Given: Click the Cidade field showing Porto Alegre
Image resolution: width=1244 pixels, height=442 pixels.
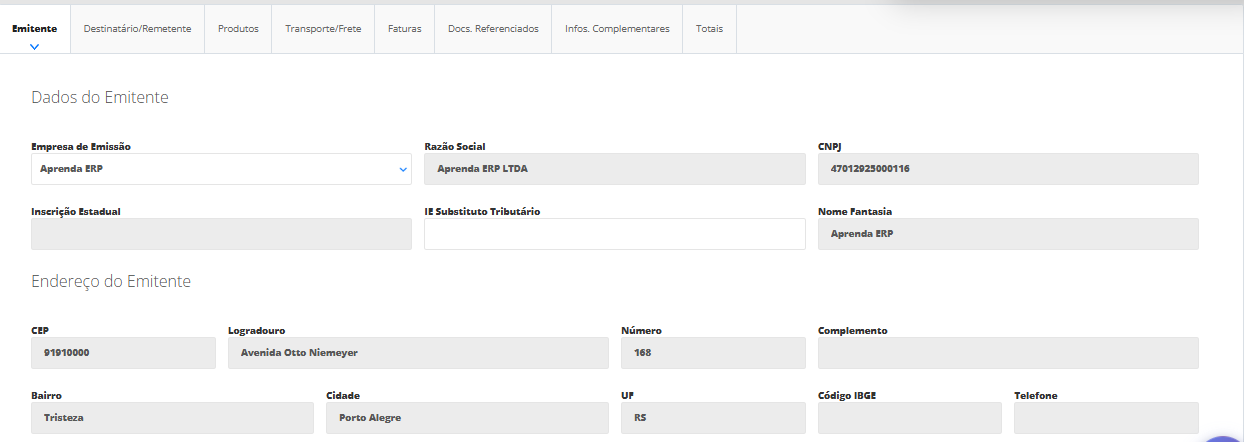Looking at the screenshot, I should coord(466,418).
